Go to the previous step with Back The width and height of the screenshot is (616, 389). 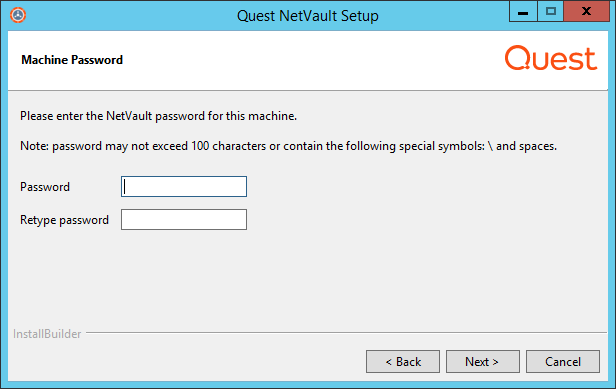403,361
